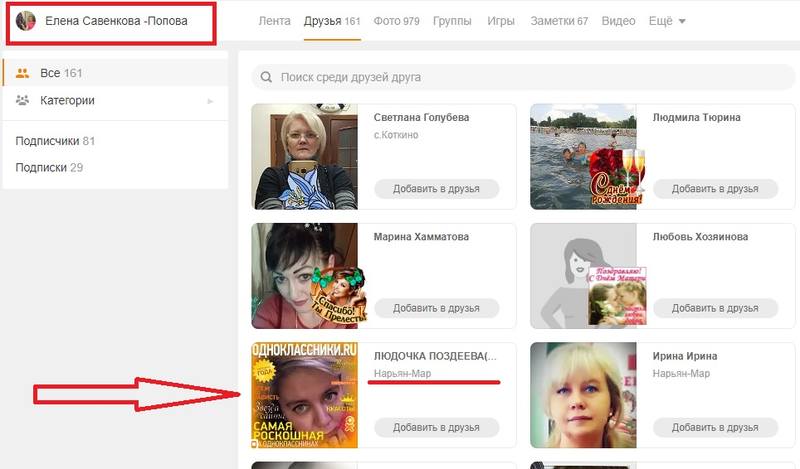The image size is (800, 469).
Task: Open ЛЮДОЧКА ПОЗДЕЕВА profile name
Action: tap(435, 356)
